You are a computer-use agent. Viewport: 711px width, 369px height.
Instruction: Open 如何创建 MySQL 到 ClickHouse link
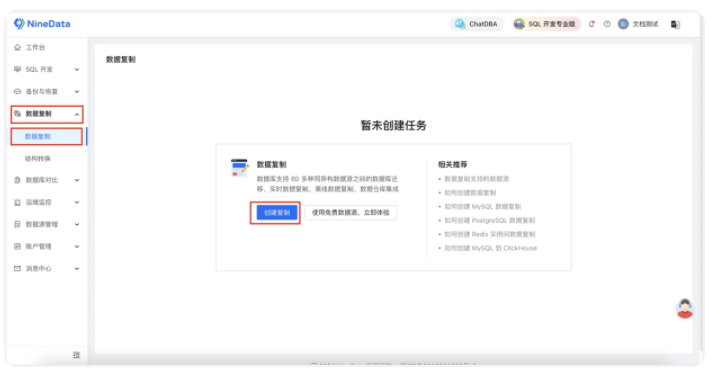point(491,248)
